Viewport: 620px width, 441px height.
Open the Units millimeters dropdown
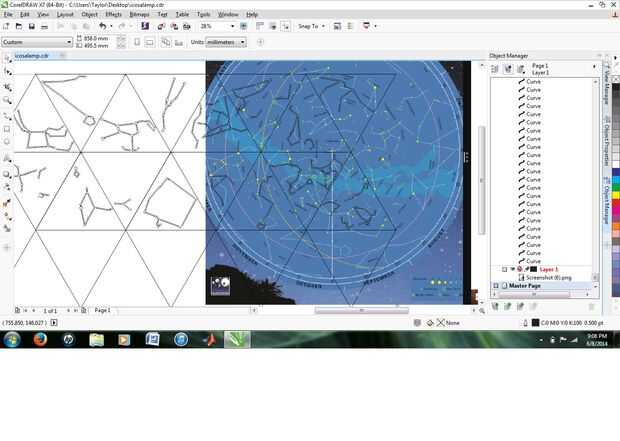click(243, 42)
